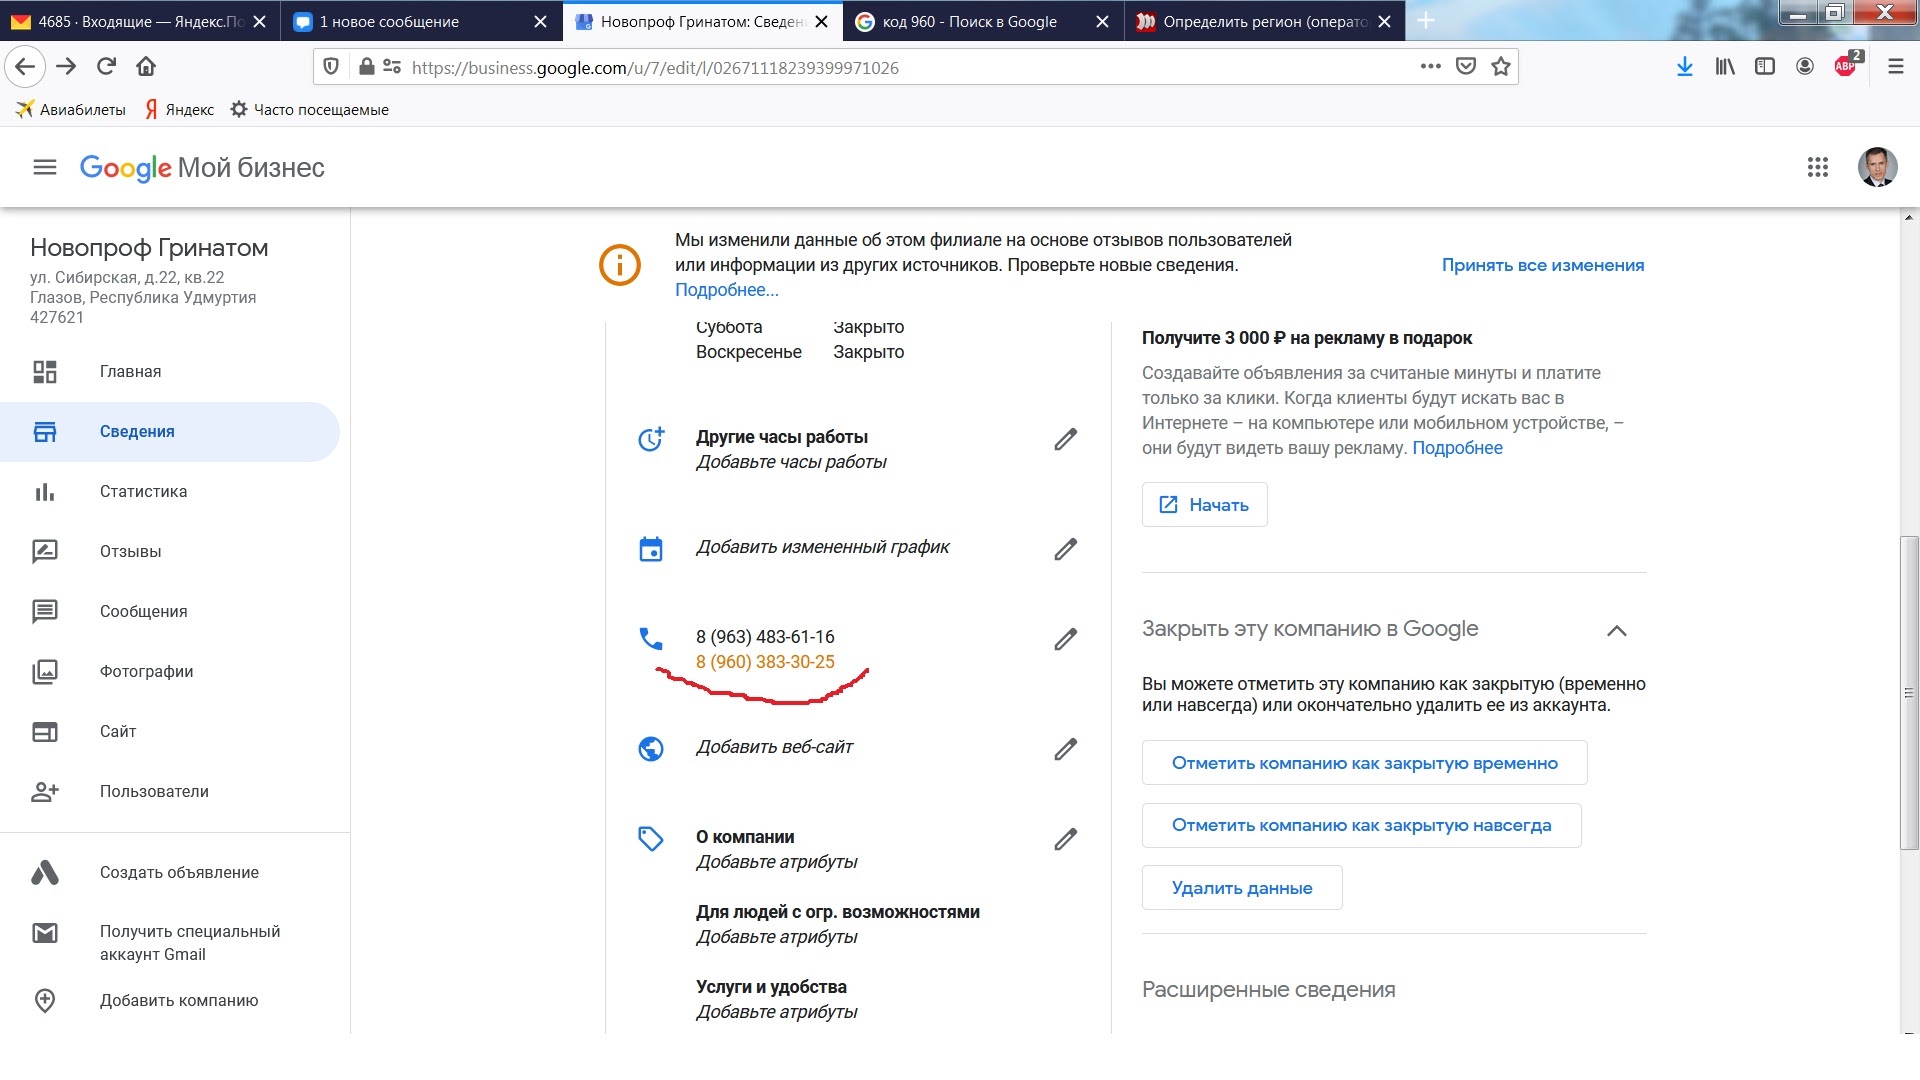Open Получить специальный аккаунт Gmail
The image size is (1920, 1080).
point(170,943)
